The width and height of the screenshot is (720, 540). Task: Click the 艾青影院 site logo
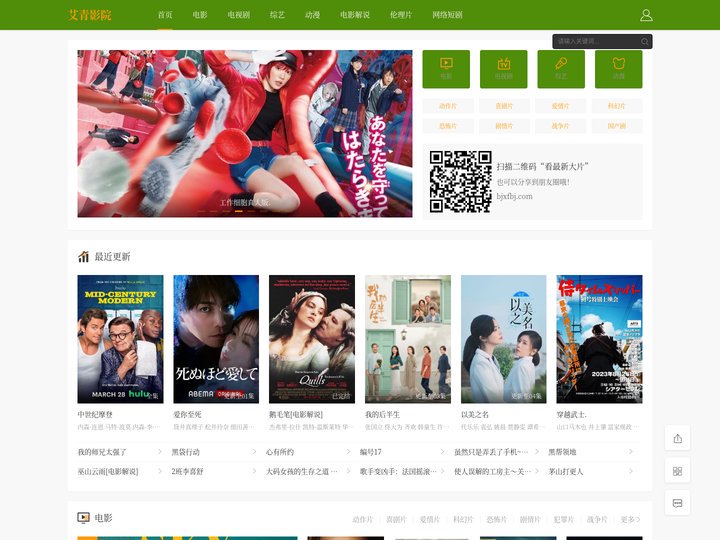[x=90, y=15]
